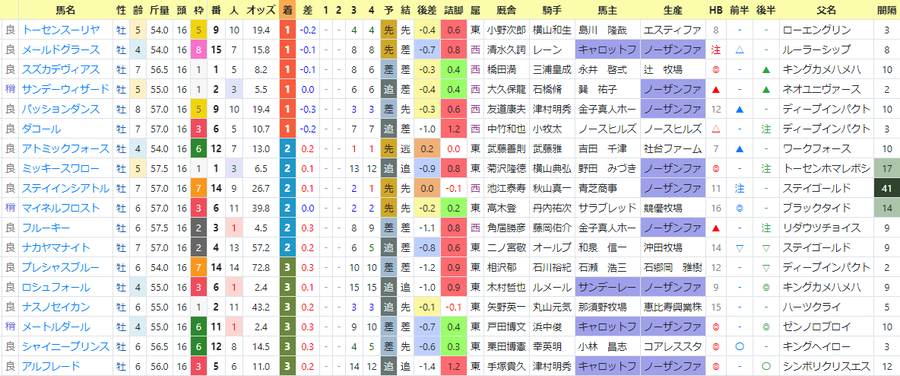Open horse link メールドグラース
This screenshot has width=900, height=376.
click(x=60, y=50)
